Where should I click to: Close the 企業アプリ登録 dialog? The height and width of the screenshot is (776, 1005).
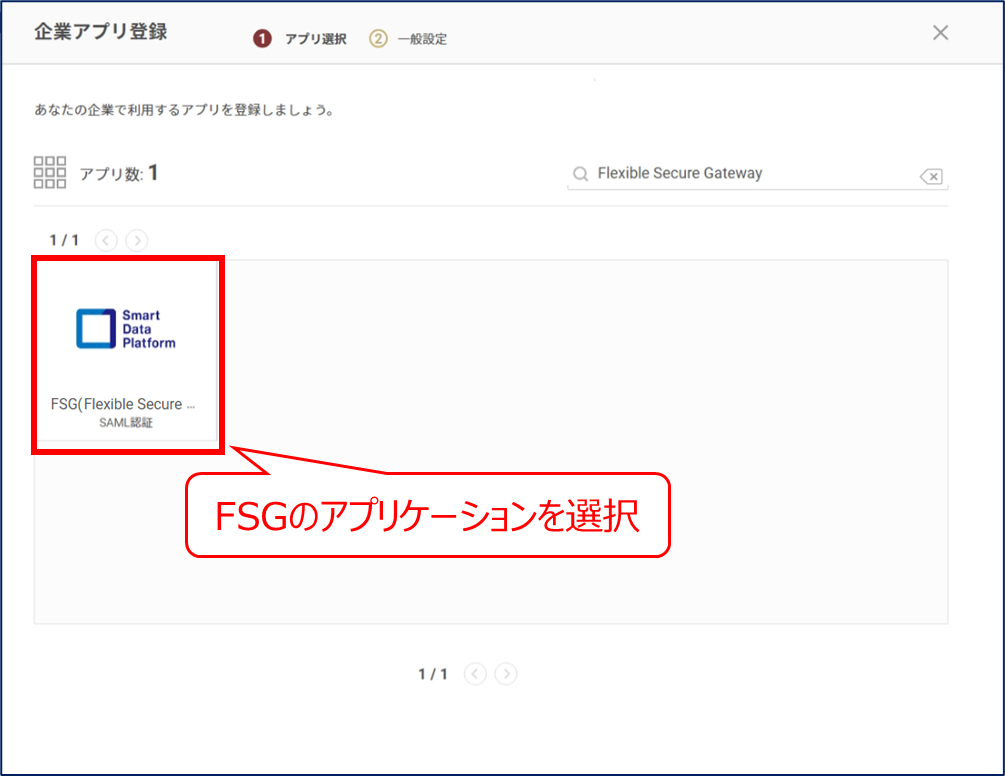click(940, 33)
